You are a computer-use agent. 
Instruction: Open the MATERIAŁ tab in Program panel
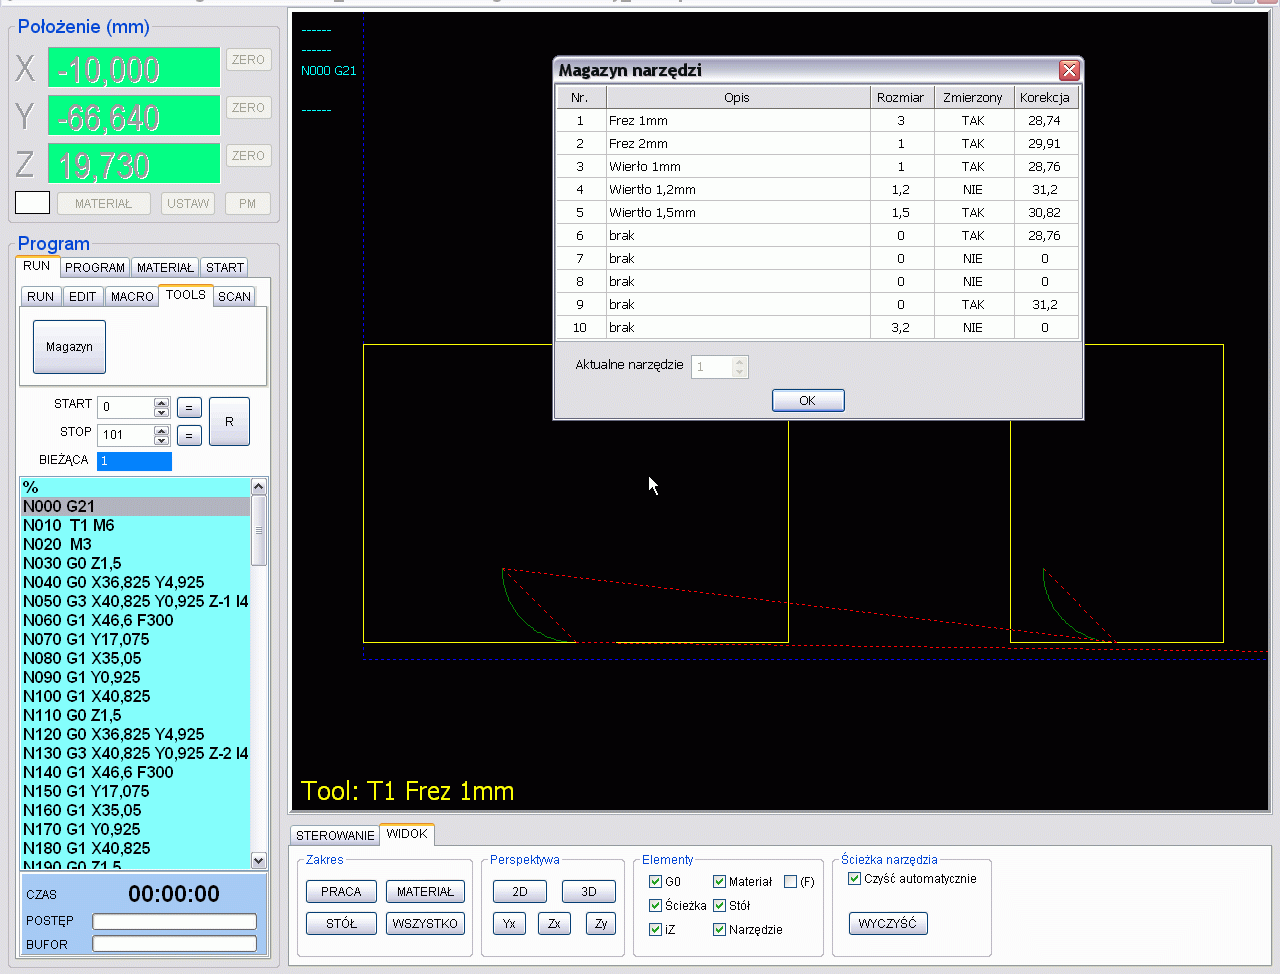click(165, 267)
